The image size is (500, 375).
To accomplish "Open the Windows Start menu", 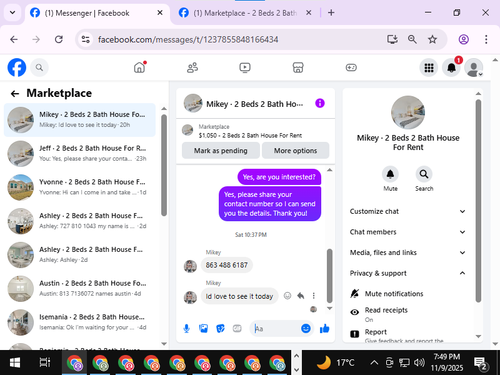I will (15, 362).
